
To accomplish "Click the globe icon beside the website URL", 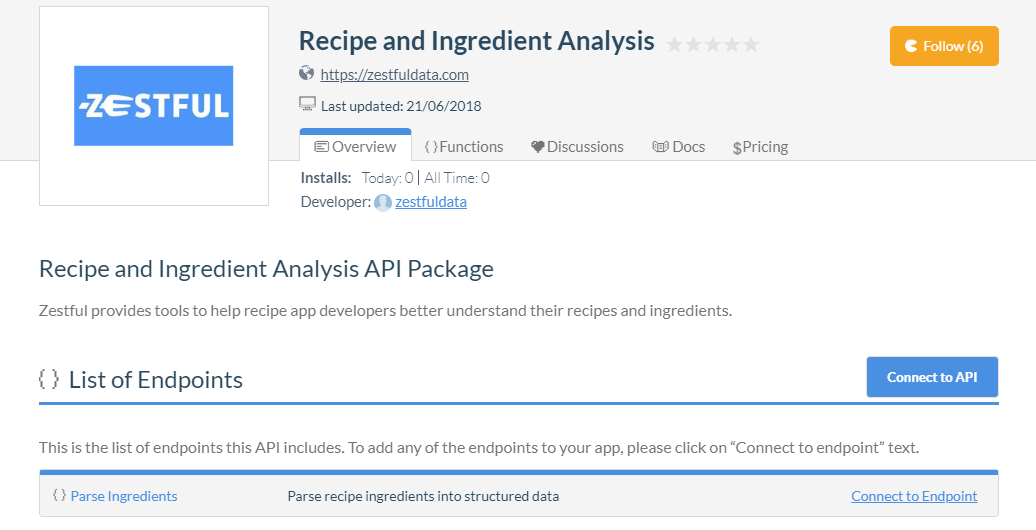I will click(x=307, y=74).
